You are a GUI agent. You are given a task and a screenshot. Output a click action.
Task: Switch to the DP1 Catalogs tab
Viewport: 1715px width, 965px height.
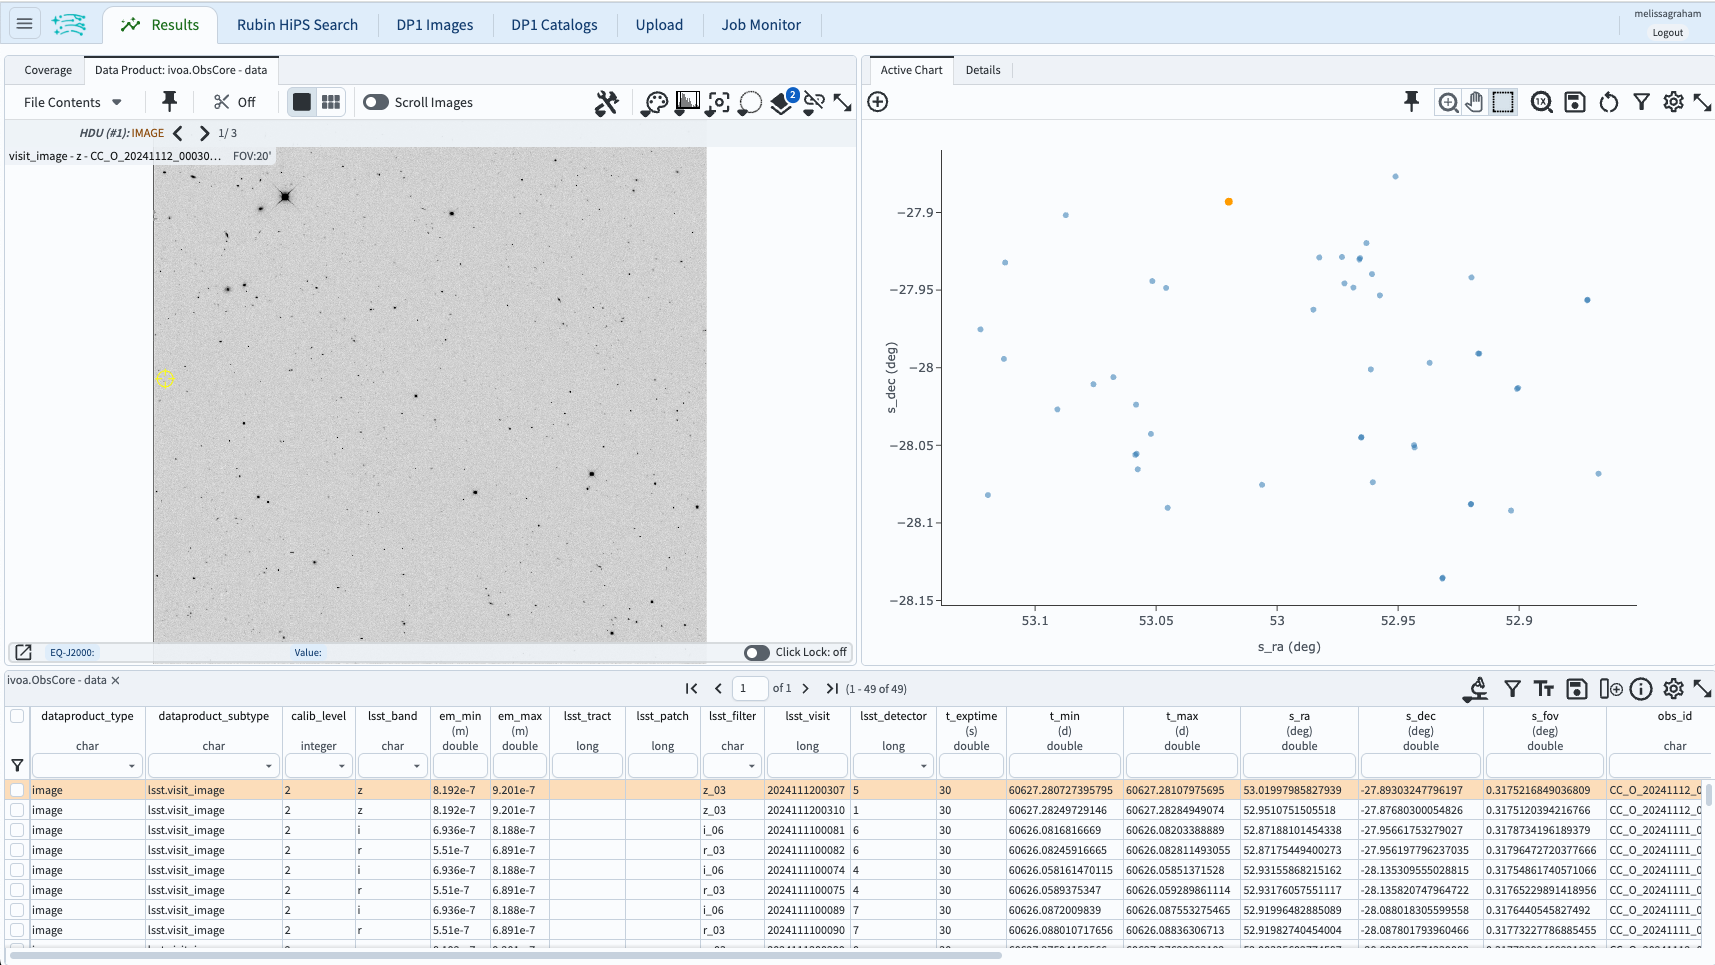click(554, 25)
